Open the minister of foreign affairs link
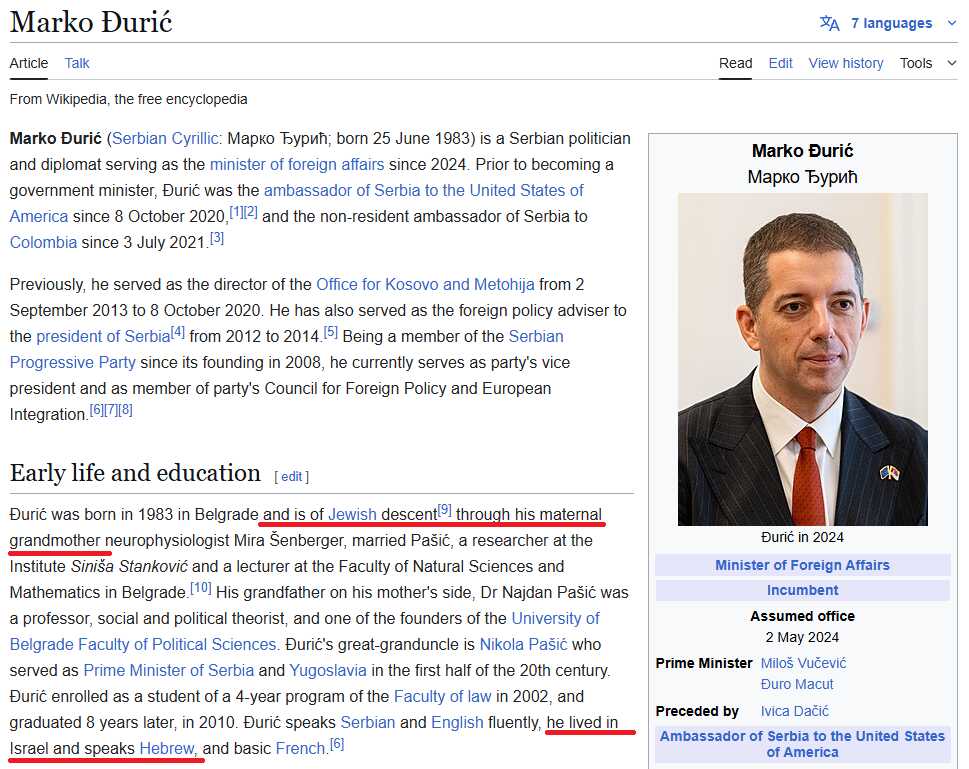The height and width of the screenshot is (769, 969). pos(297,164)
